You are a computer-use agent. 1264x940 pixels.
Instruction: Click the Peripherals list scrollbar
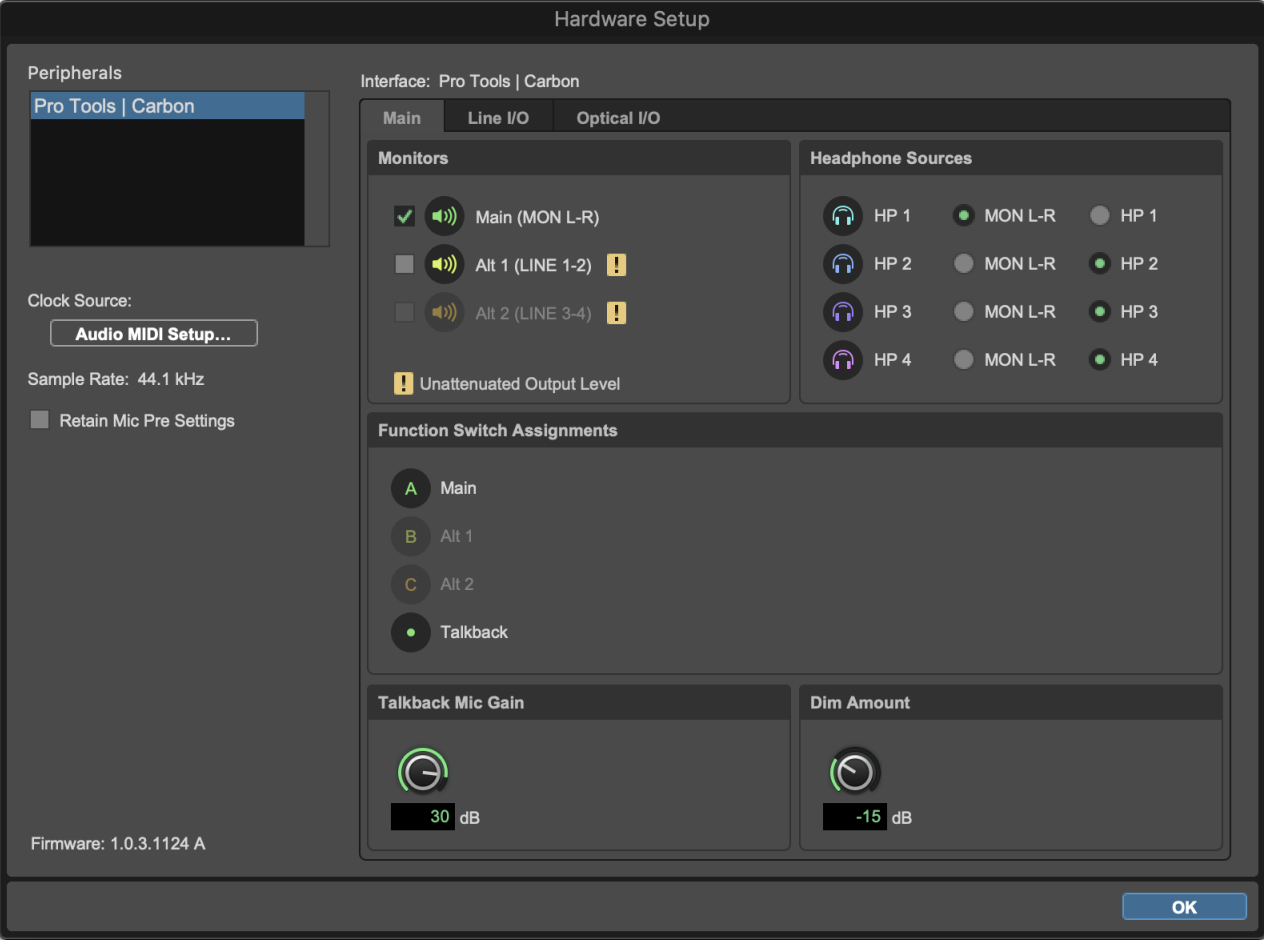pos(317,168)
